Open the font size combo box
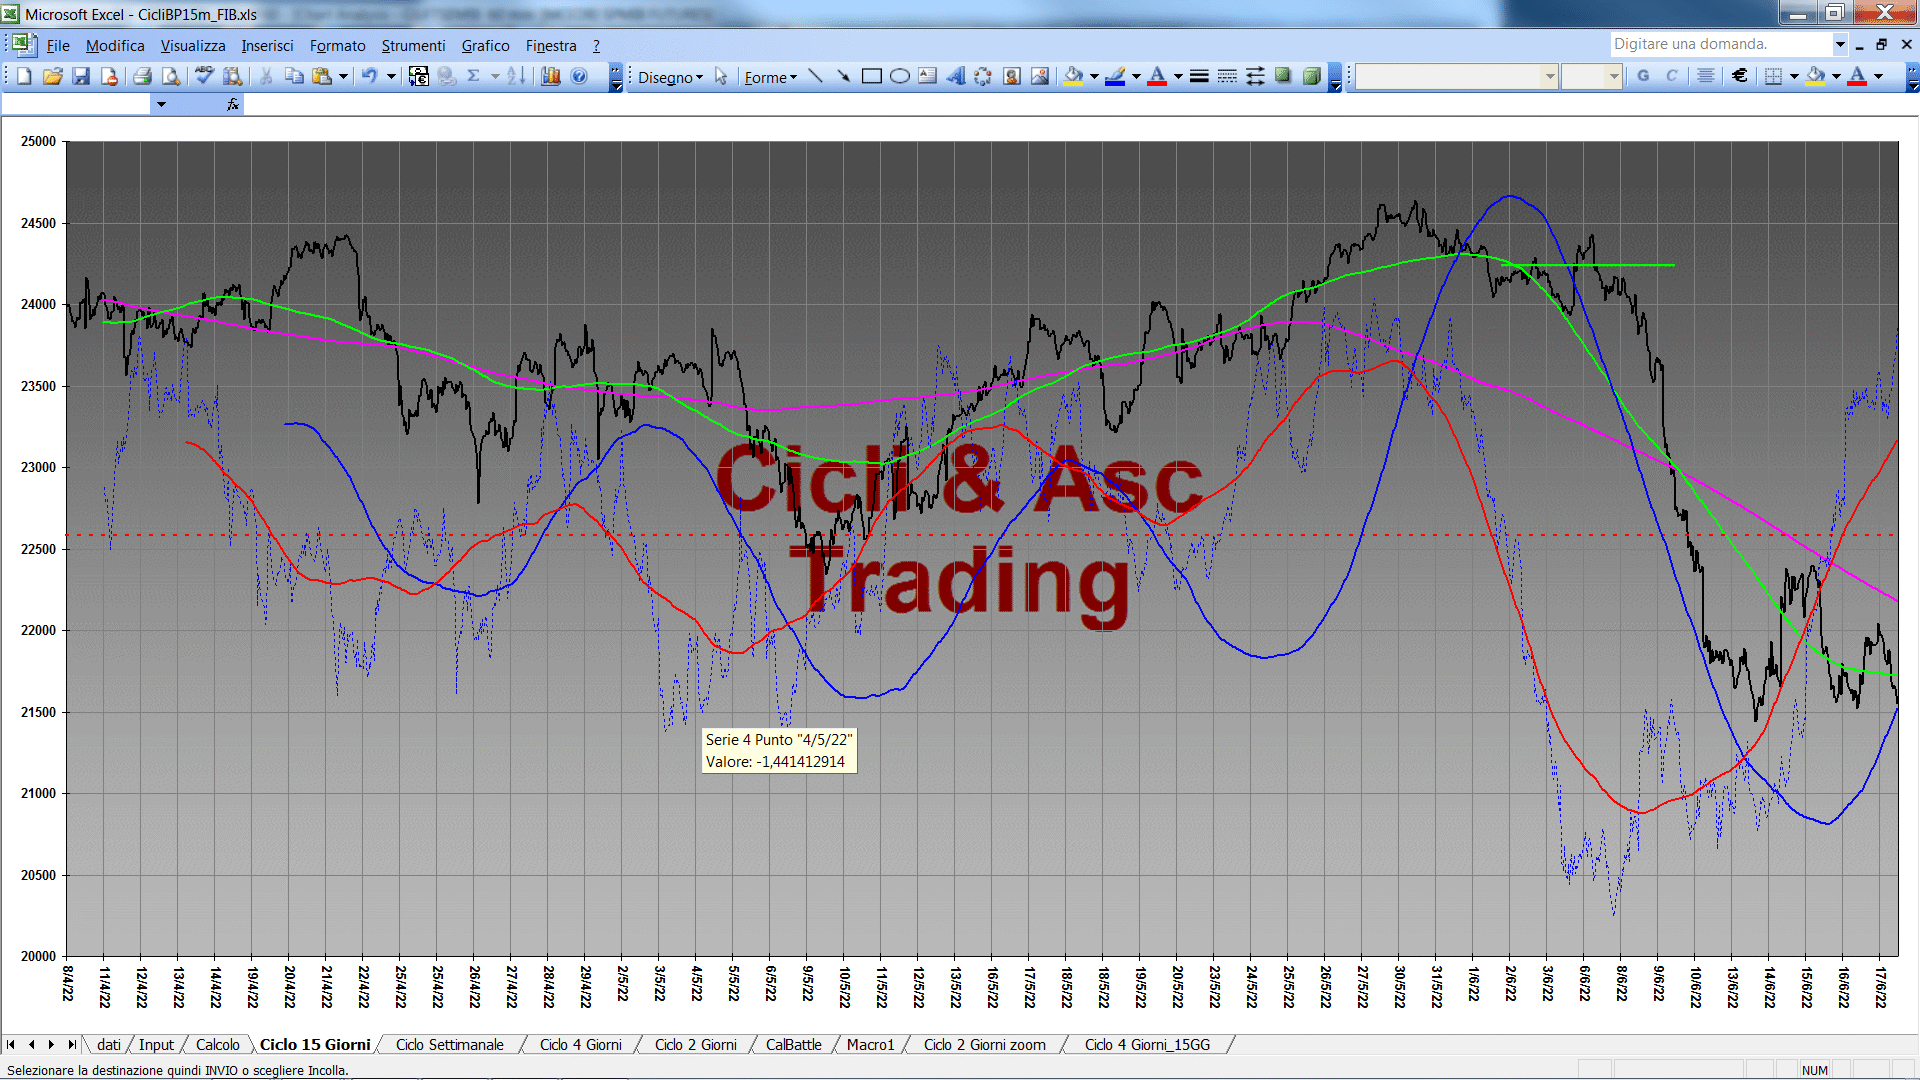The height and width of the screenshot is (1080, 1920). pyautogui.click(x=1592, y=76)
